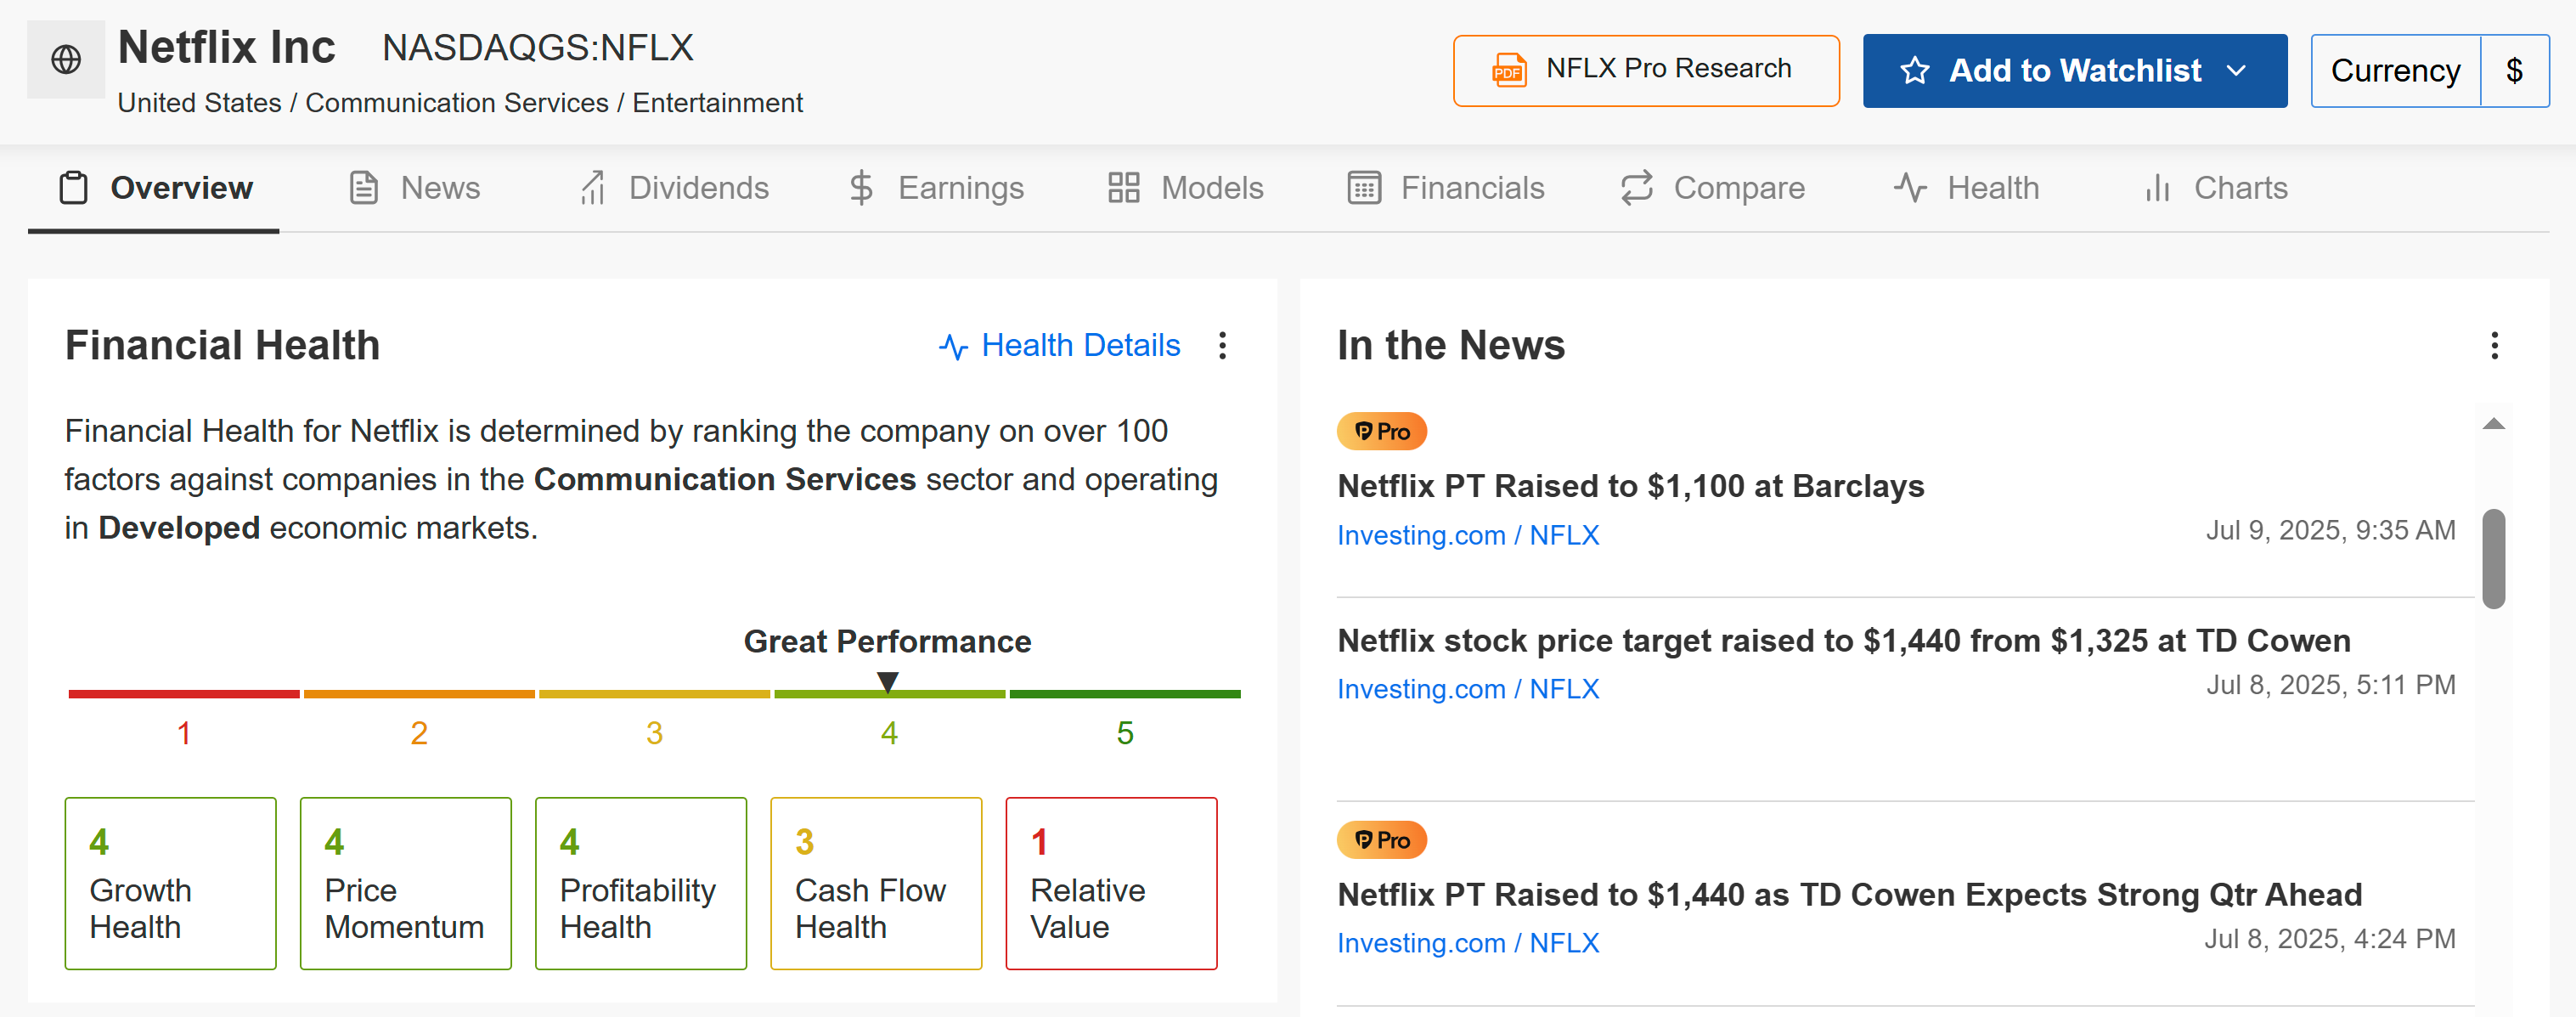This screenshot has height=1017, width=2576.
Task: View the Charts tab
Action: coord(2216,188)
